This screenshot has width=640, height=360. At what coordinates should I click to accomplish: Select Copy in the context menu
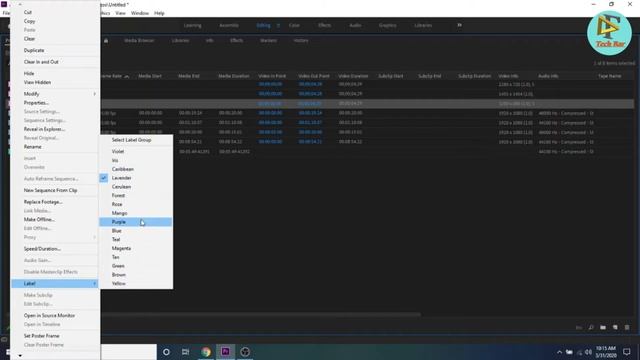[x=29, y=21]
